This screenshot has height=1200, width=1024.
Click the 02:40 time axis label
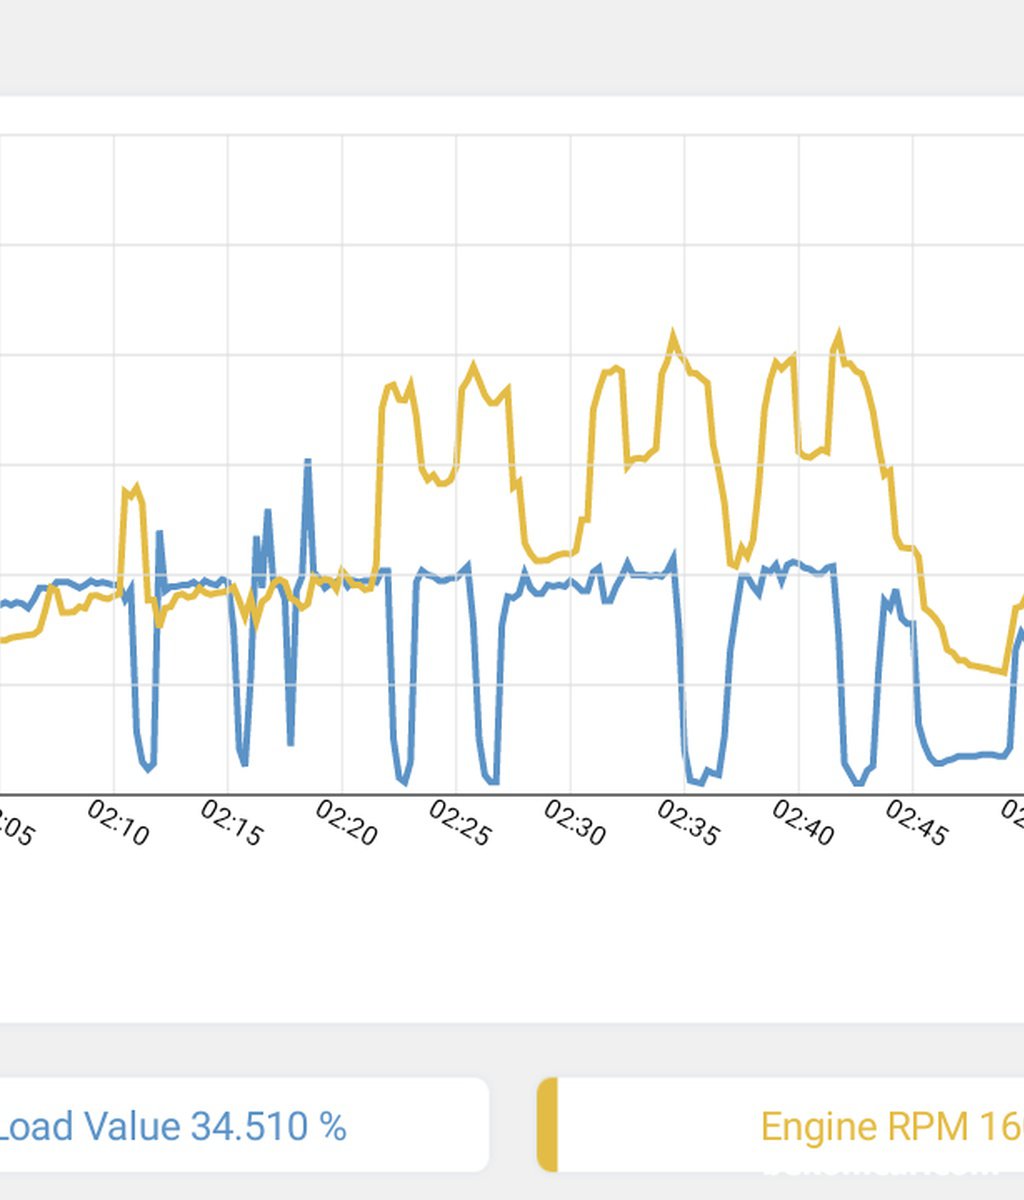pyautogui.click(x=802, y=823)
